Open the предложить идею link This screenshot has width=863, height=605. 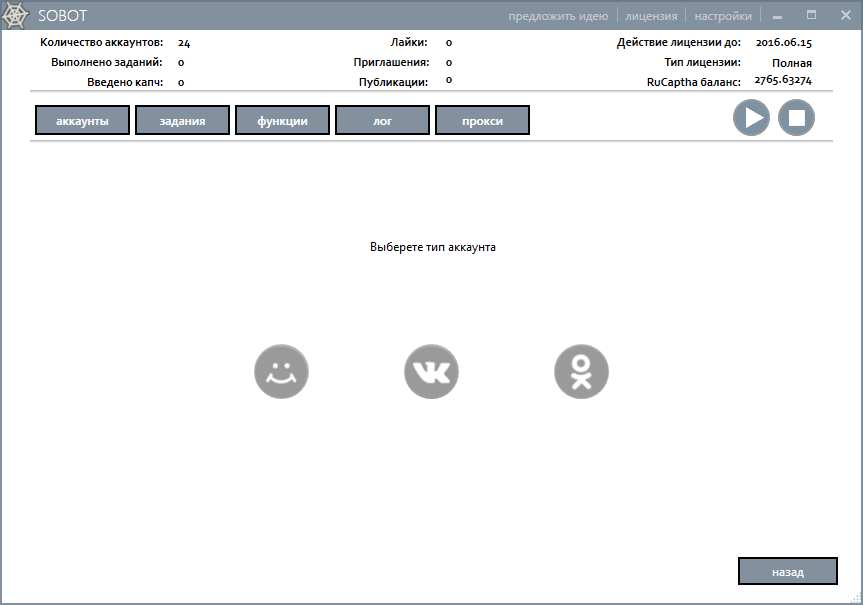coord(558,17)
